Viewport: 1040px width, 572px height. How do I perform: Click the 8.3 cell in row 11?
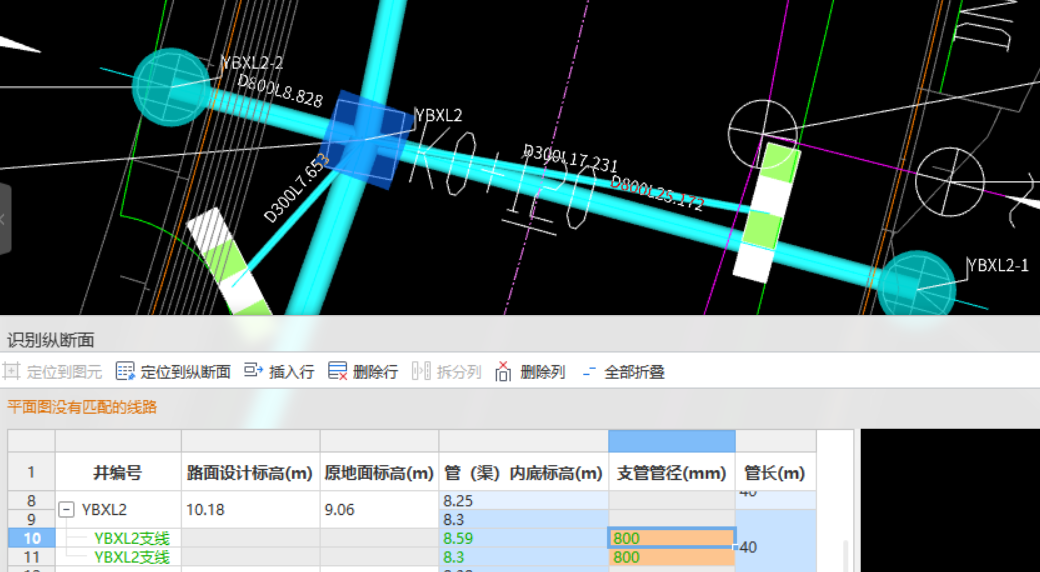(523, 557)
